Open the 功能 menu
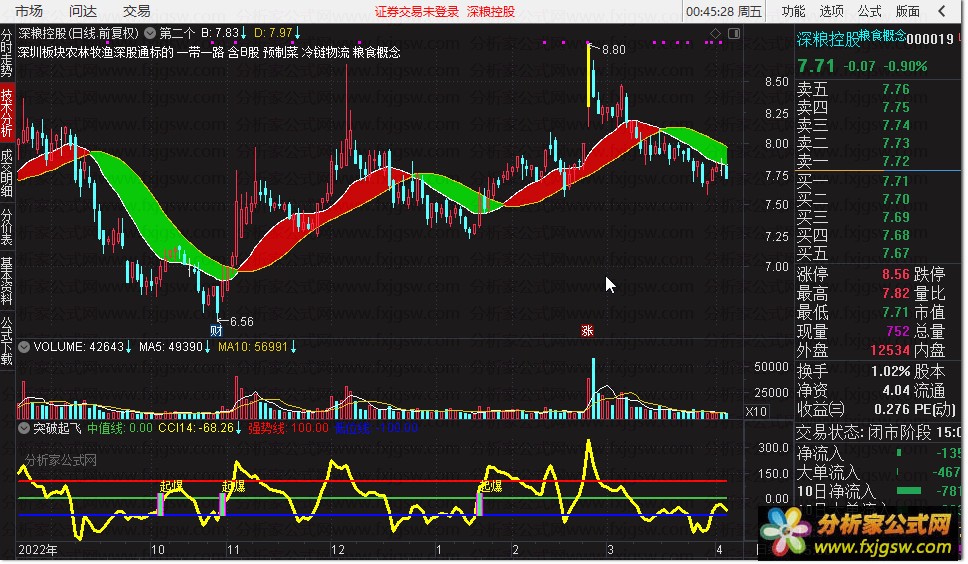This screenshot has height=564, width=968. [793, 11]
